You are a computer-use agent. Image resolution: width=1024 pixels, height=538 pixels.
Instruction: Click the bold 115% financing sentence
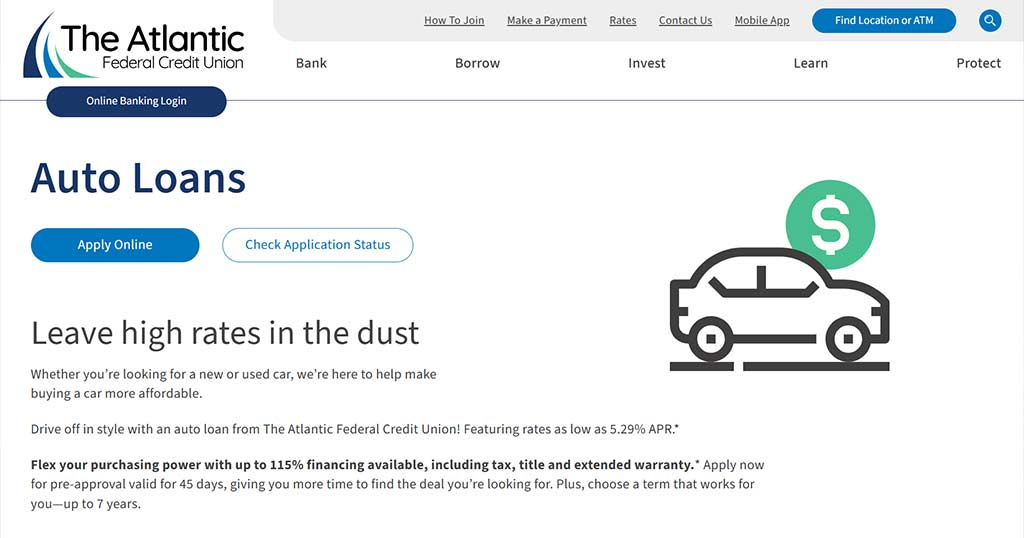click(x=365, y=465)
